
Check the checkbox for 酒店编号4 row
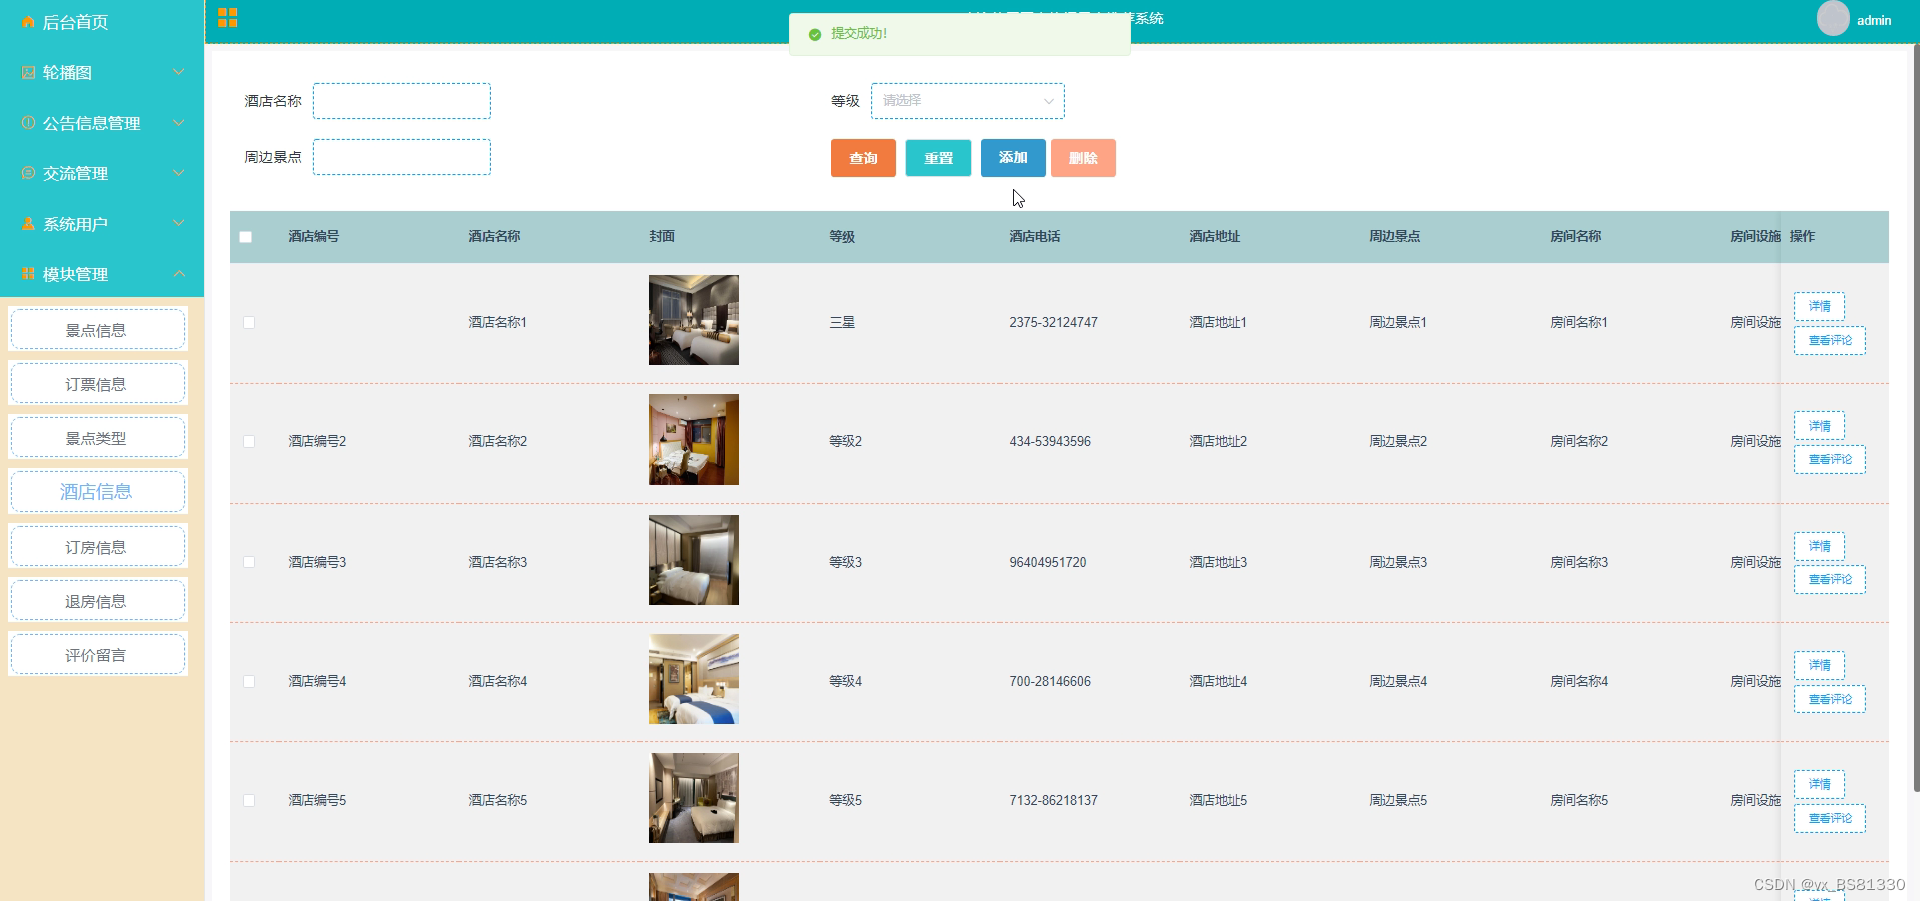pos(249,681)
